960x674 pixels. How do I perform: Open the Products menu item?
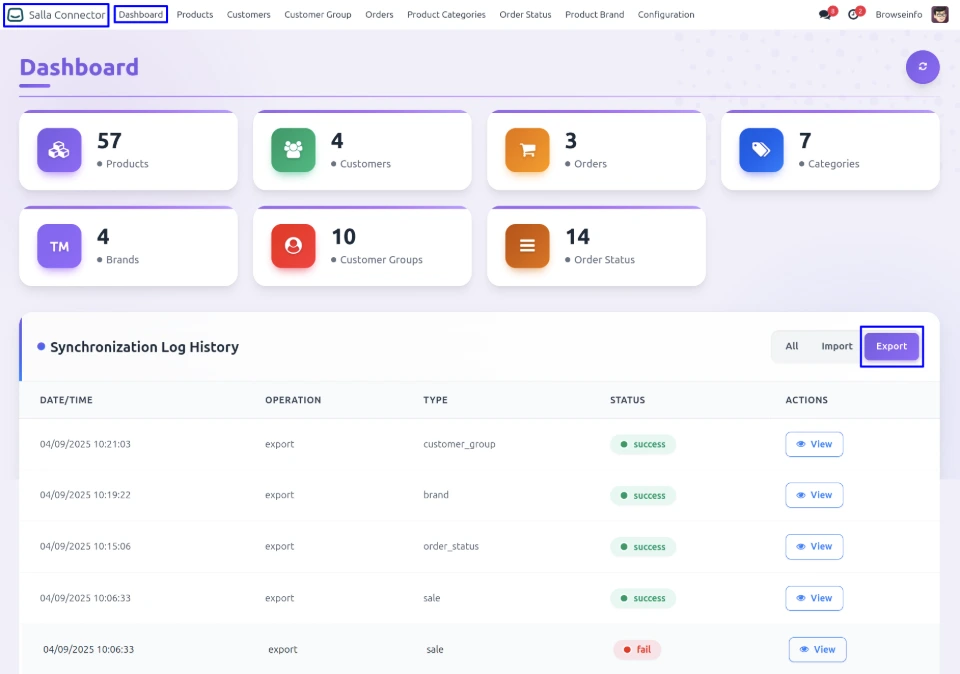(x=195, y=15)
